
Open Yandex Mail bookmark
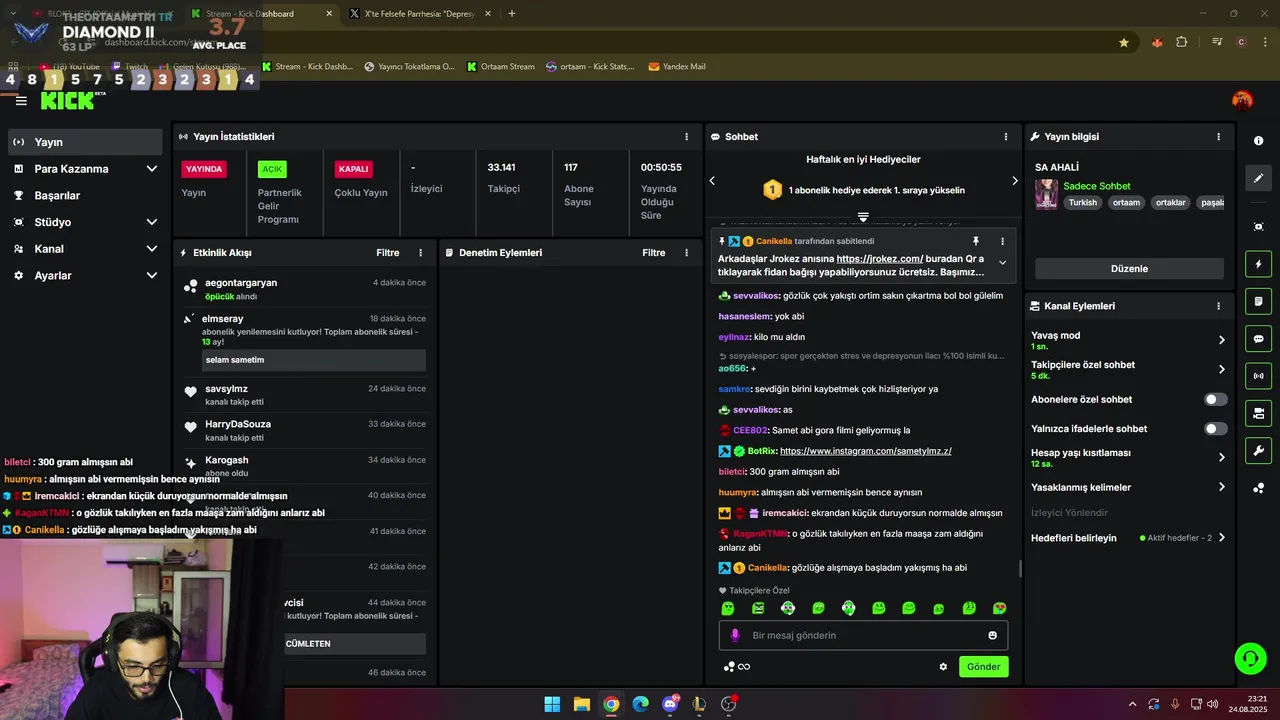click(677, 67)
